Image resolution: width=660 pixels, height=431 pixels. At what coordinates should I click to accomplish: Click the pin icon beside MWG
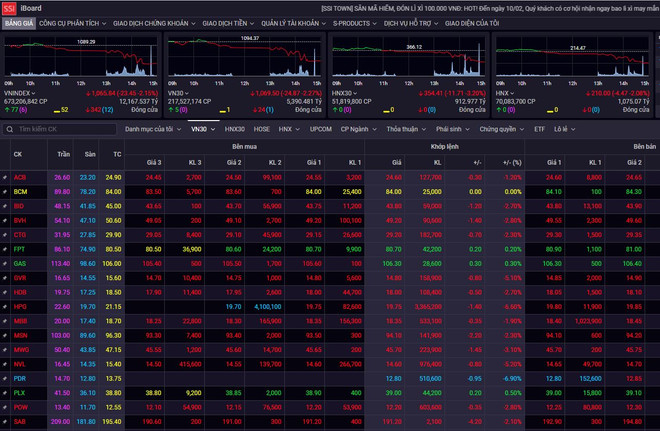coord(6,350)
